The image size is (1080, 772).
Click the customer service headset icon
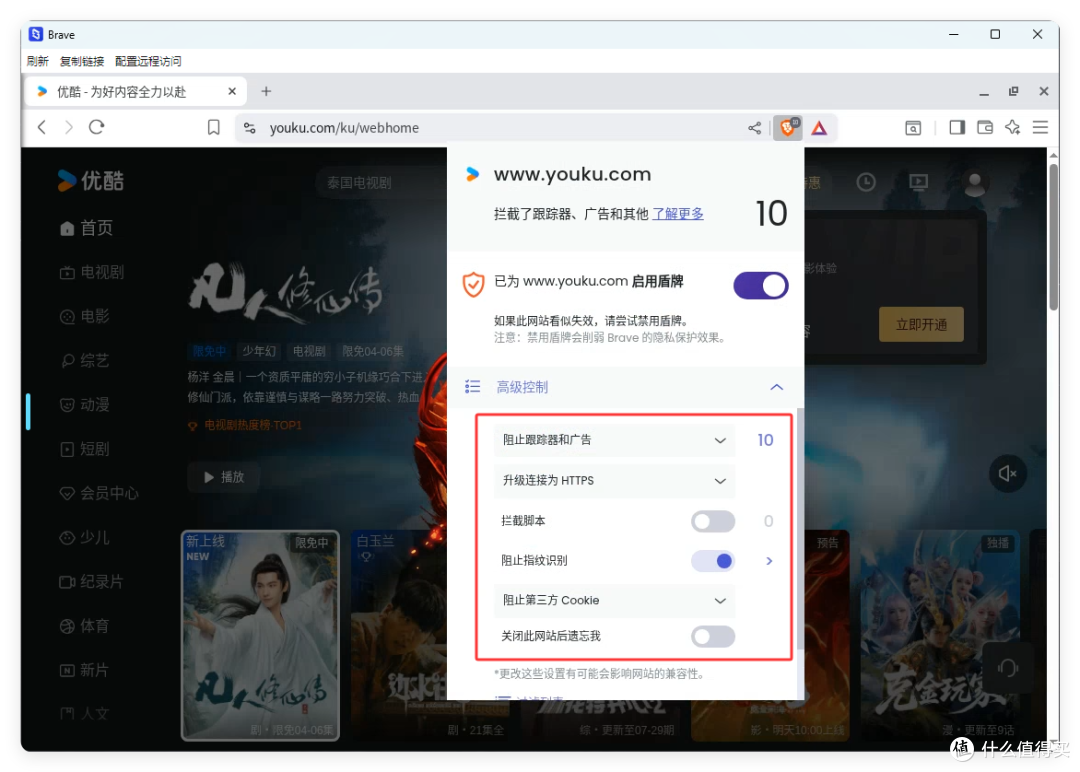[1007, 667]
